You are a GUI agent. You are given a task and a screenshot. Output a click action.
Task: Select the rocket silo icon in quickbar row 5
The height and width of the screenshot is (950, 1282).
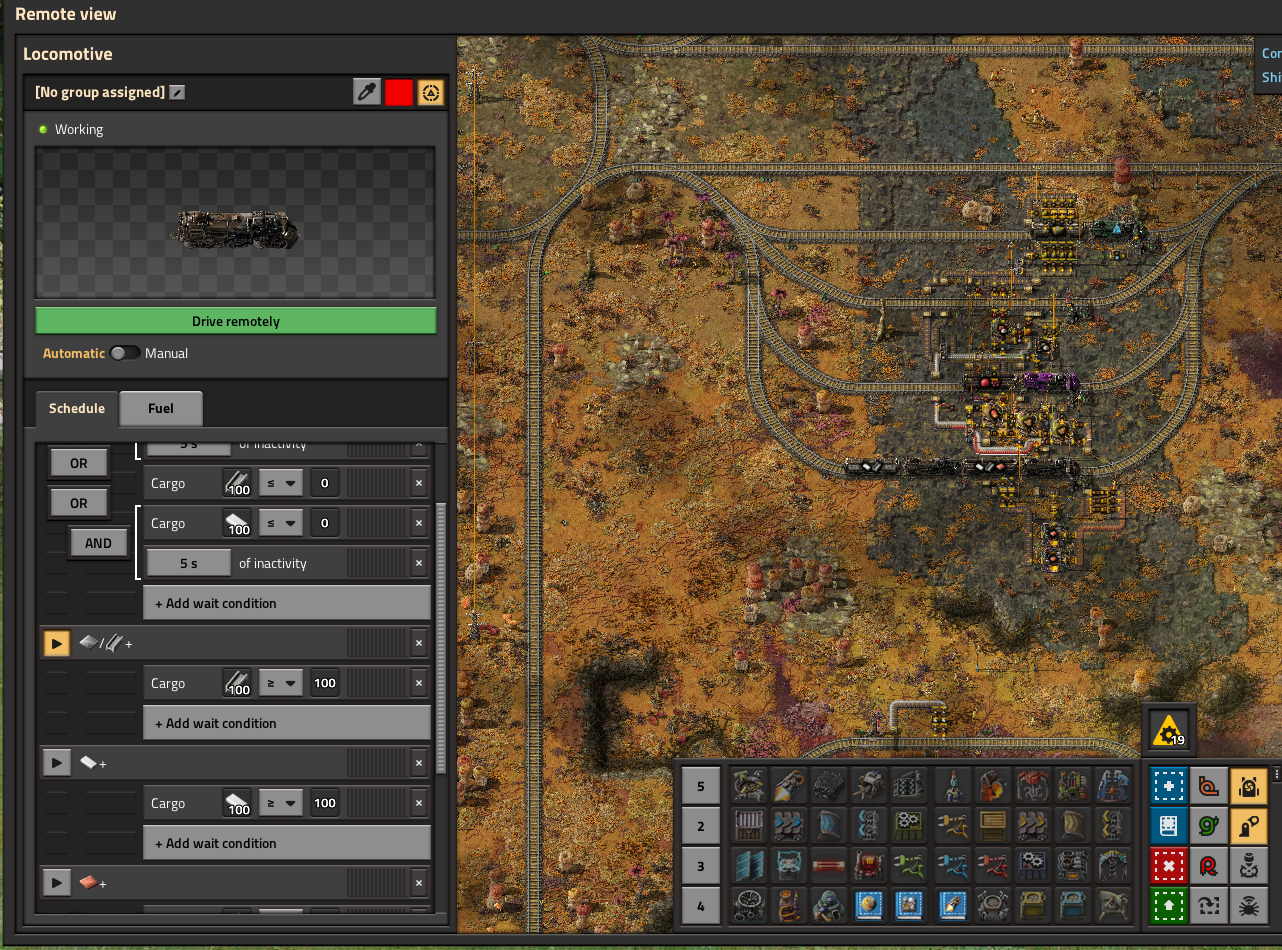(954, 786)
